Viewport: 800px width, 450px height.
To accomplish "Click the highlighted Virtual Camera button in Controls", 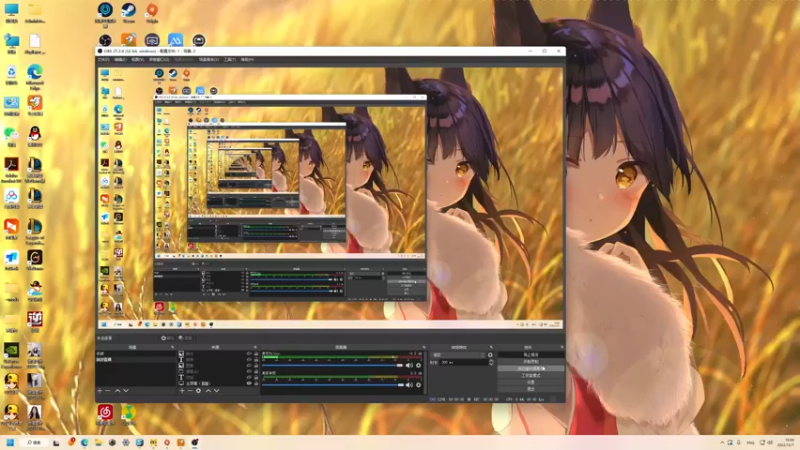I will point(531,368).
